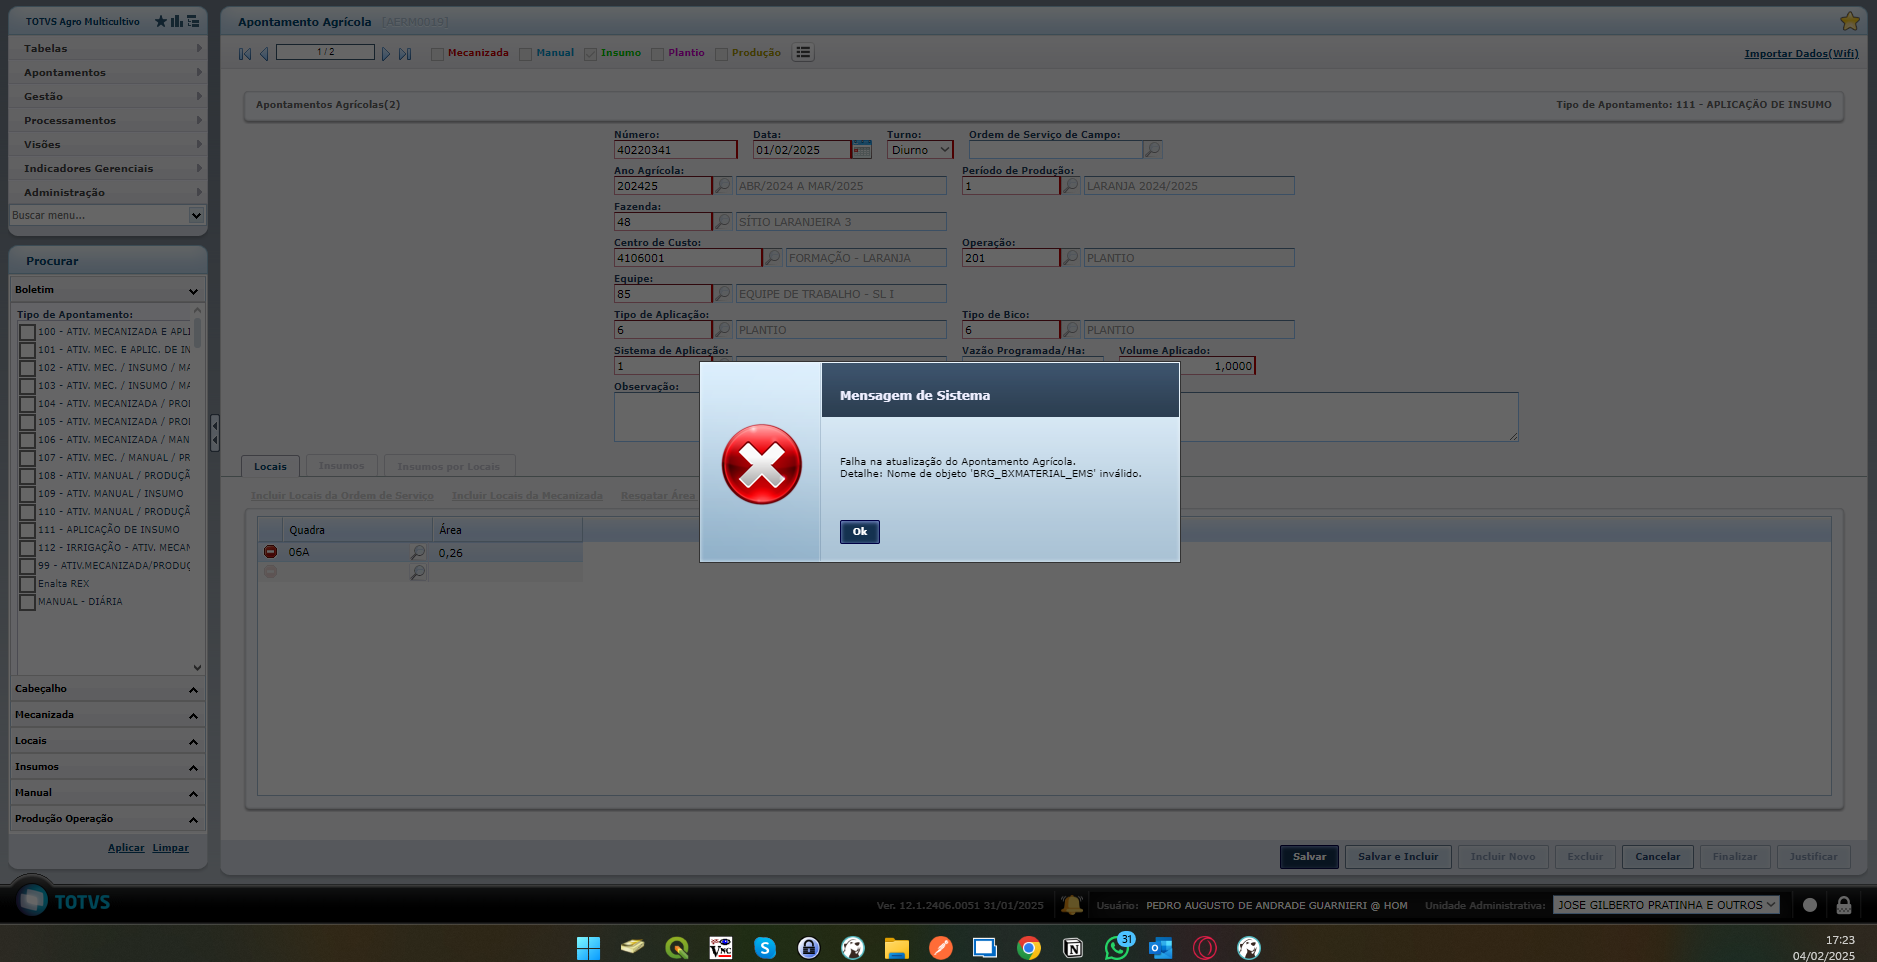Screen dimensions: 1877x962
Task: Remove the 06A quadra row
Action: (x=270, y=552)
